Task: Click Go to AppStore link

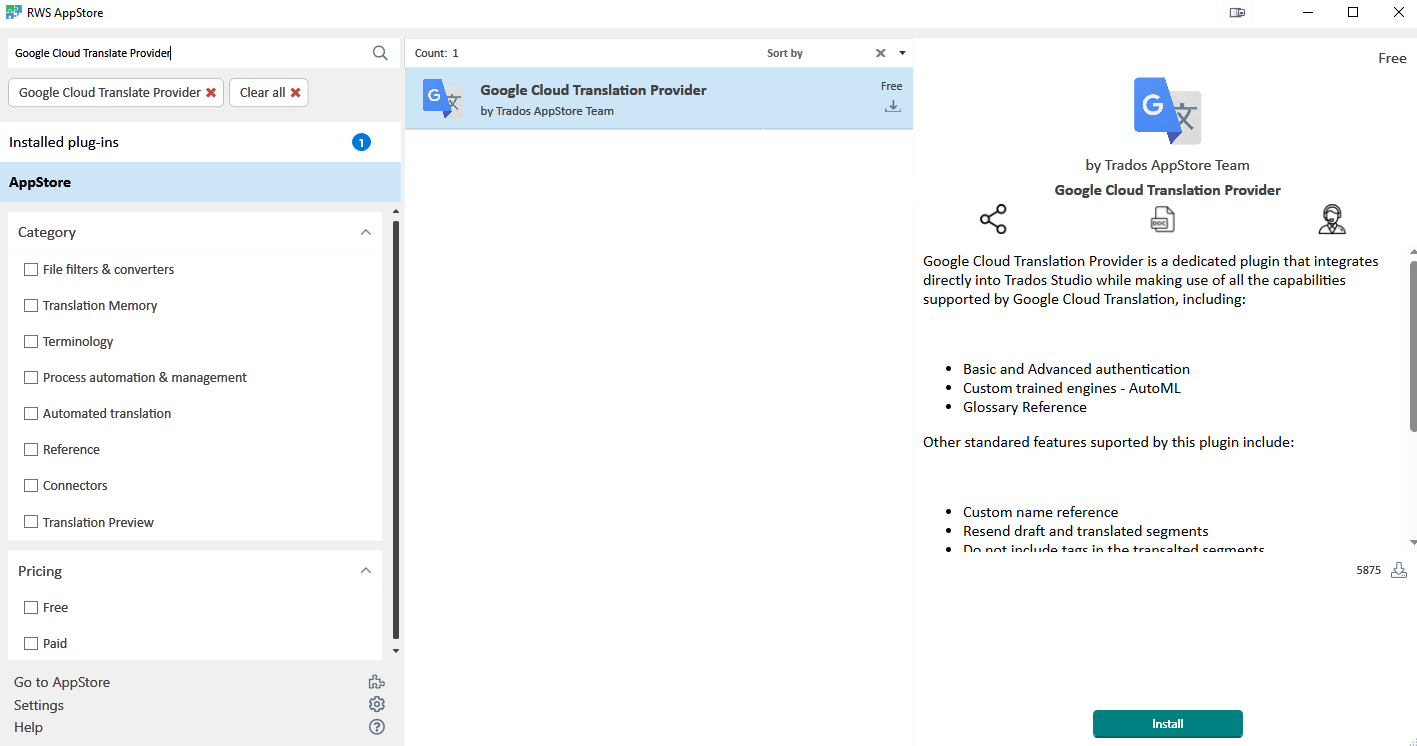Action: click(x=62, y=682)
